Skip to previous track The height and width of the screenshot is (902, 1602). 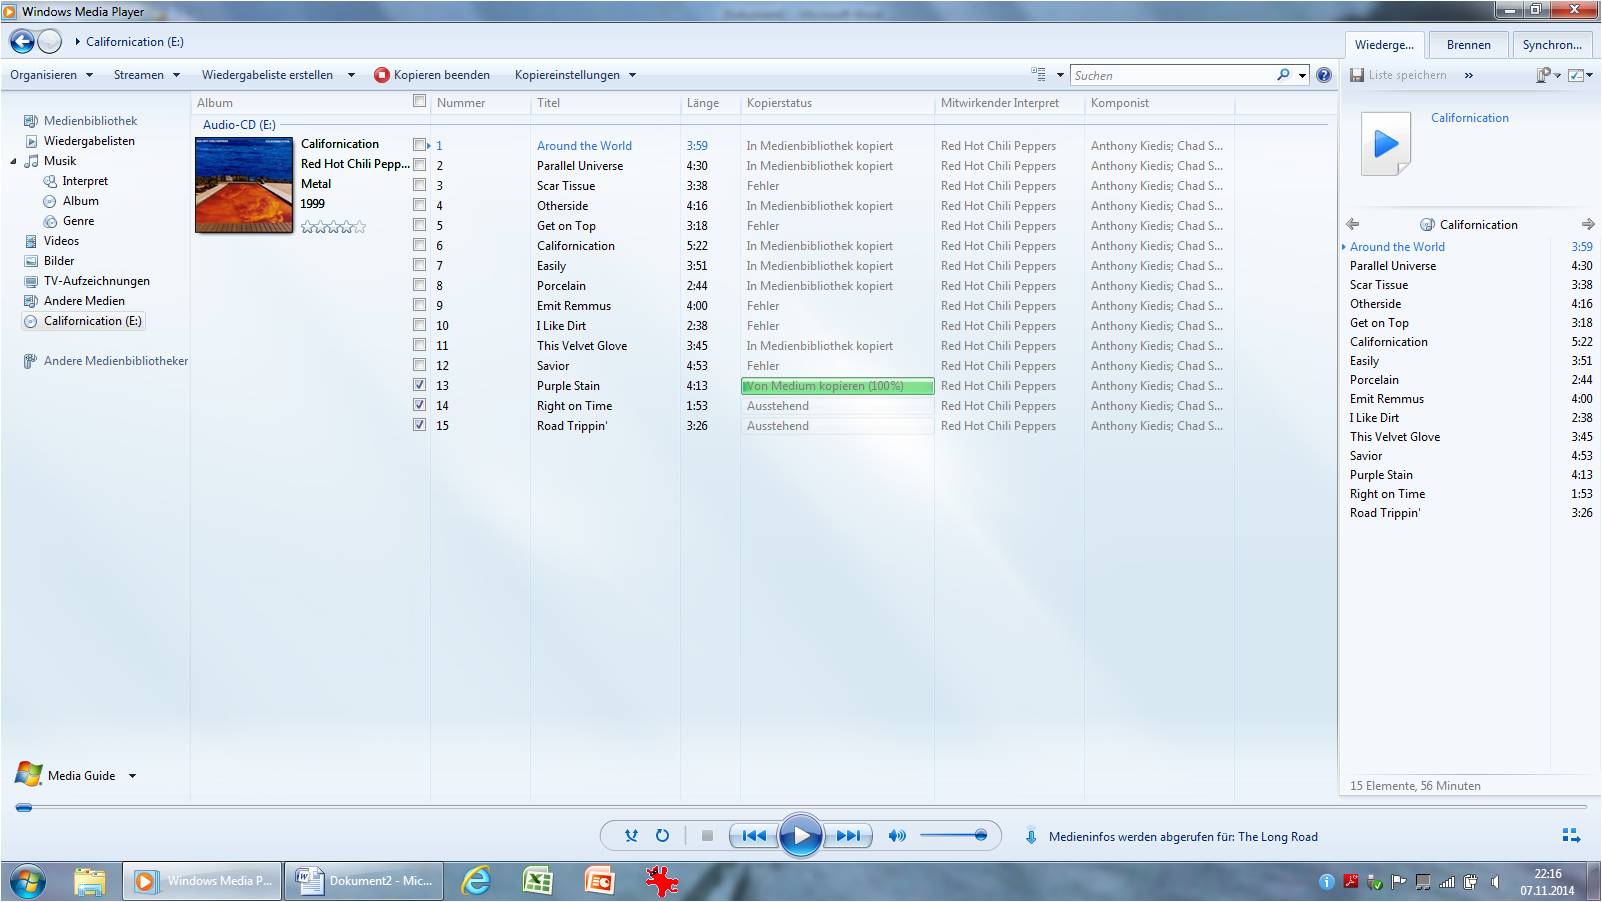(754, 836)
